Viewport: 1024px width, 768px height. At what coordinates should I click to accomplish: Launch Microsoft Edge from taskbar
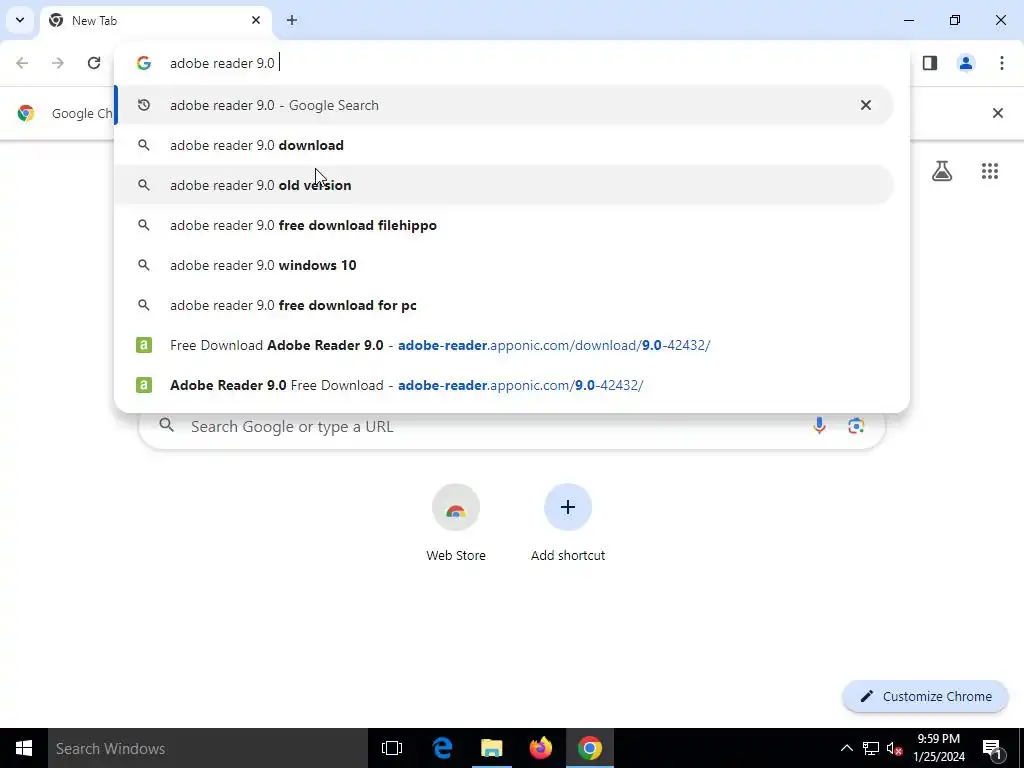pos(442,748)
